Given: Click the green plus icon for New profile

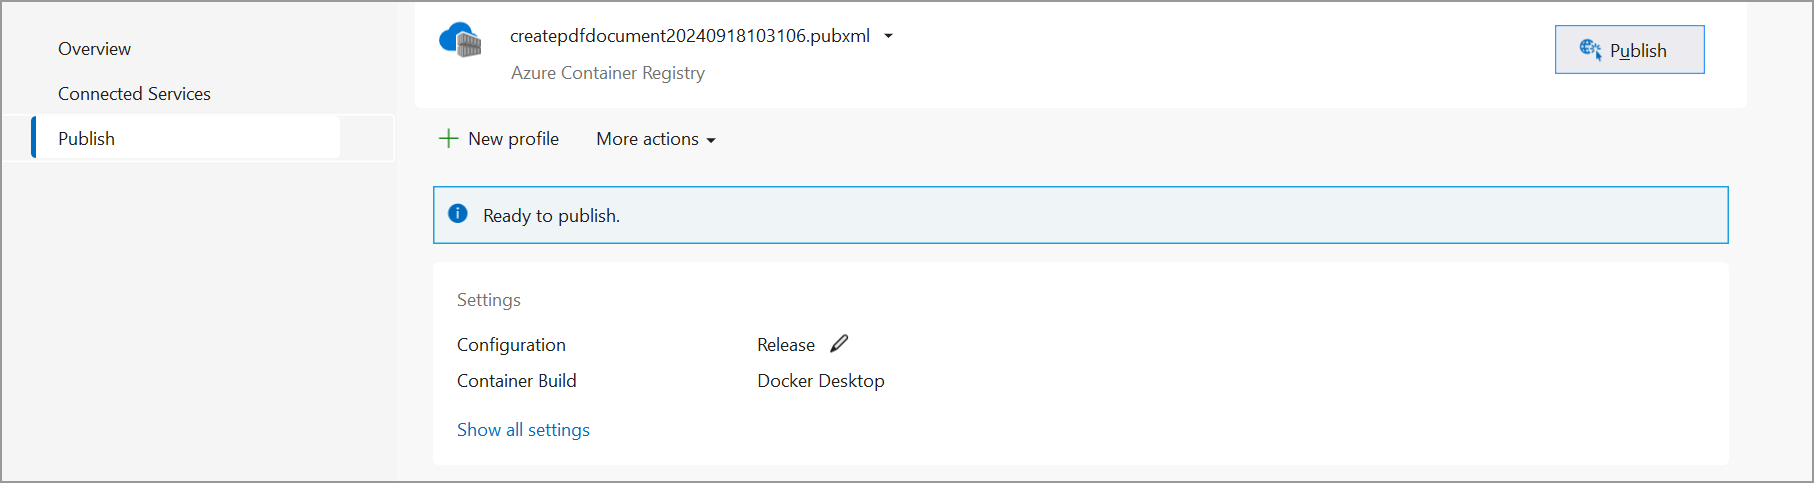Looking at the screenshot, I should pos(449,139).
